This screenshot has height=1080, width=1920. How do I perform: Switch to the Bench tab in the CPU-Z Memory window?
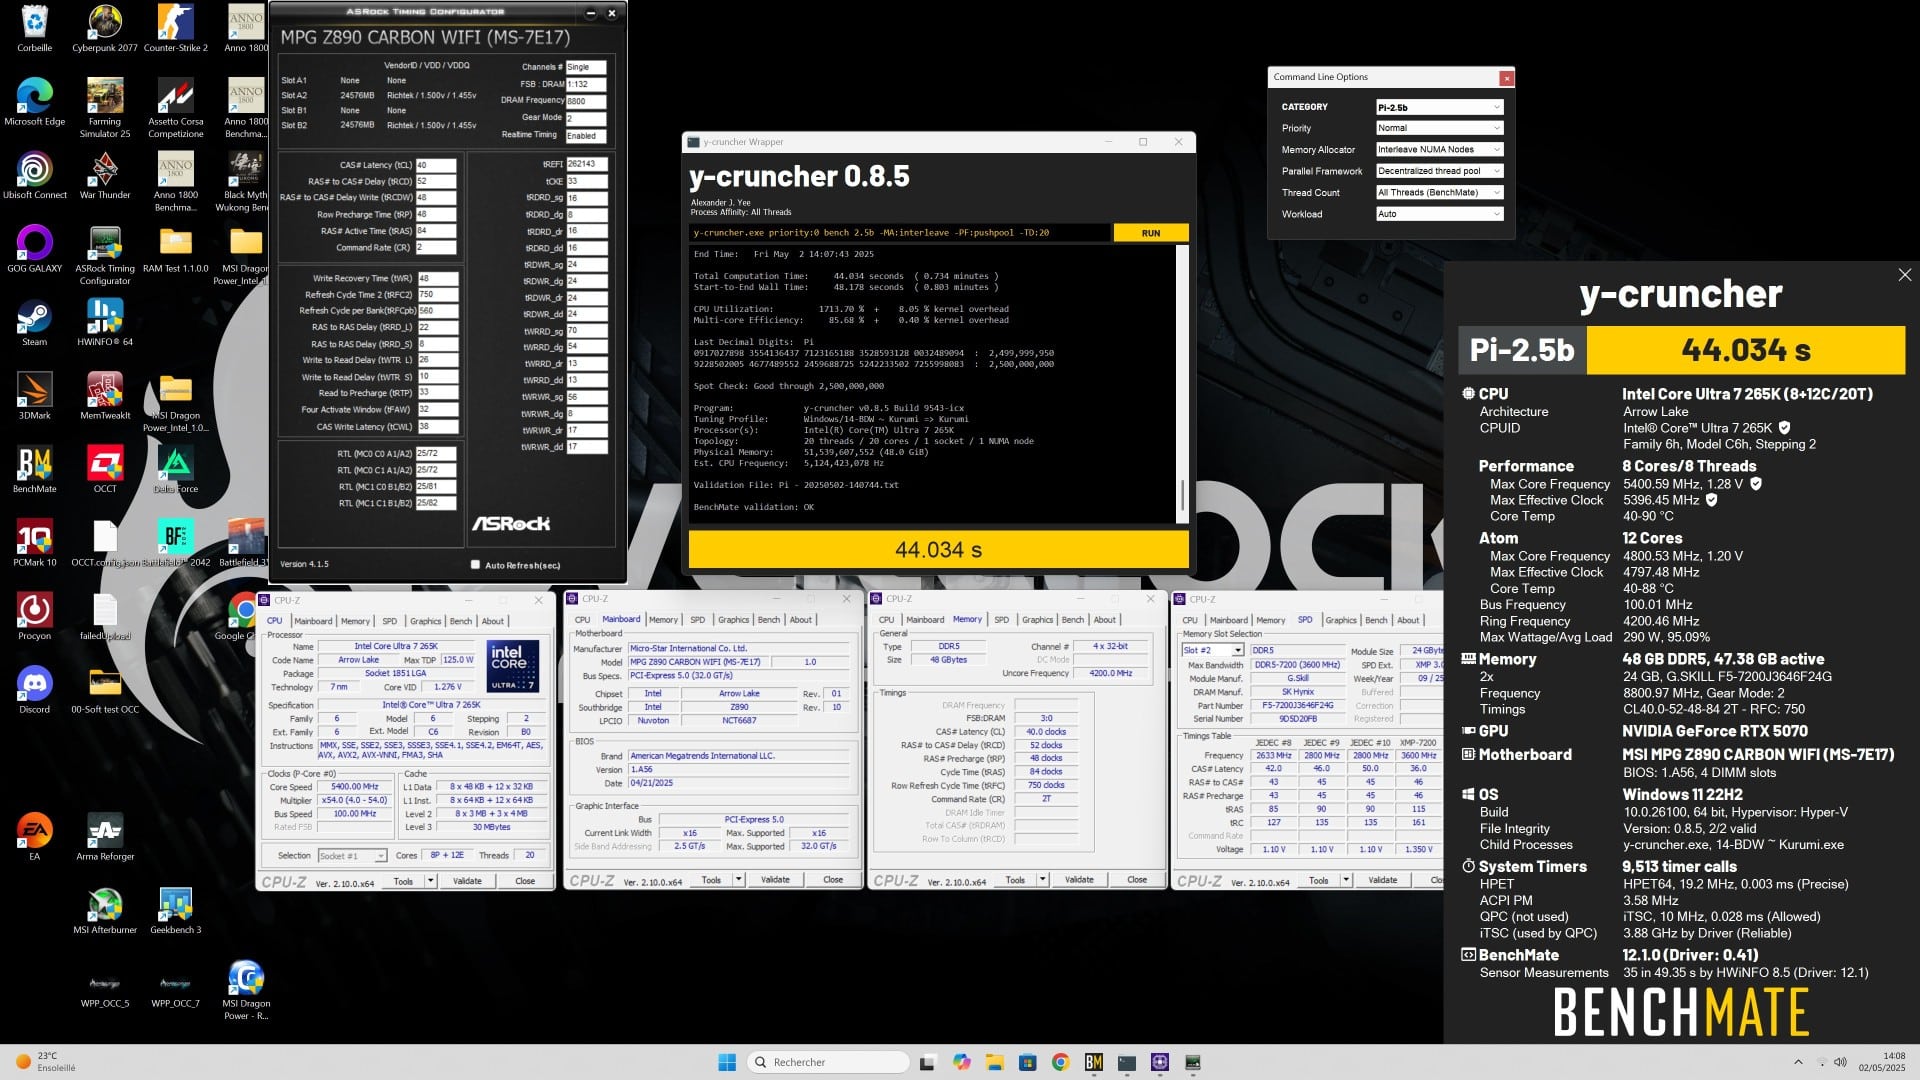point(1073,620)
